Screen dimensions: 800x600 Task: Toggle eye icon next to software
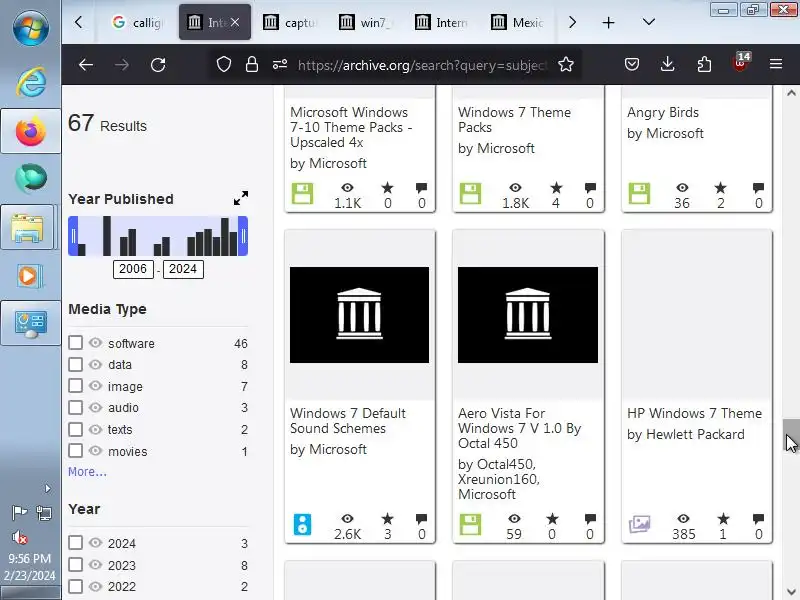pyautogui.click(x=95, y=342)
